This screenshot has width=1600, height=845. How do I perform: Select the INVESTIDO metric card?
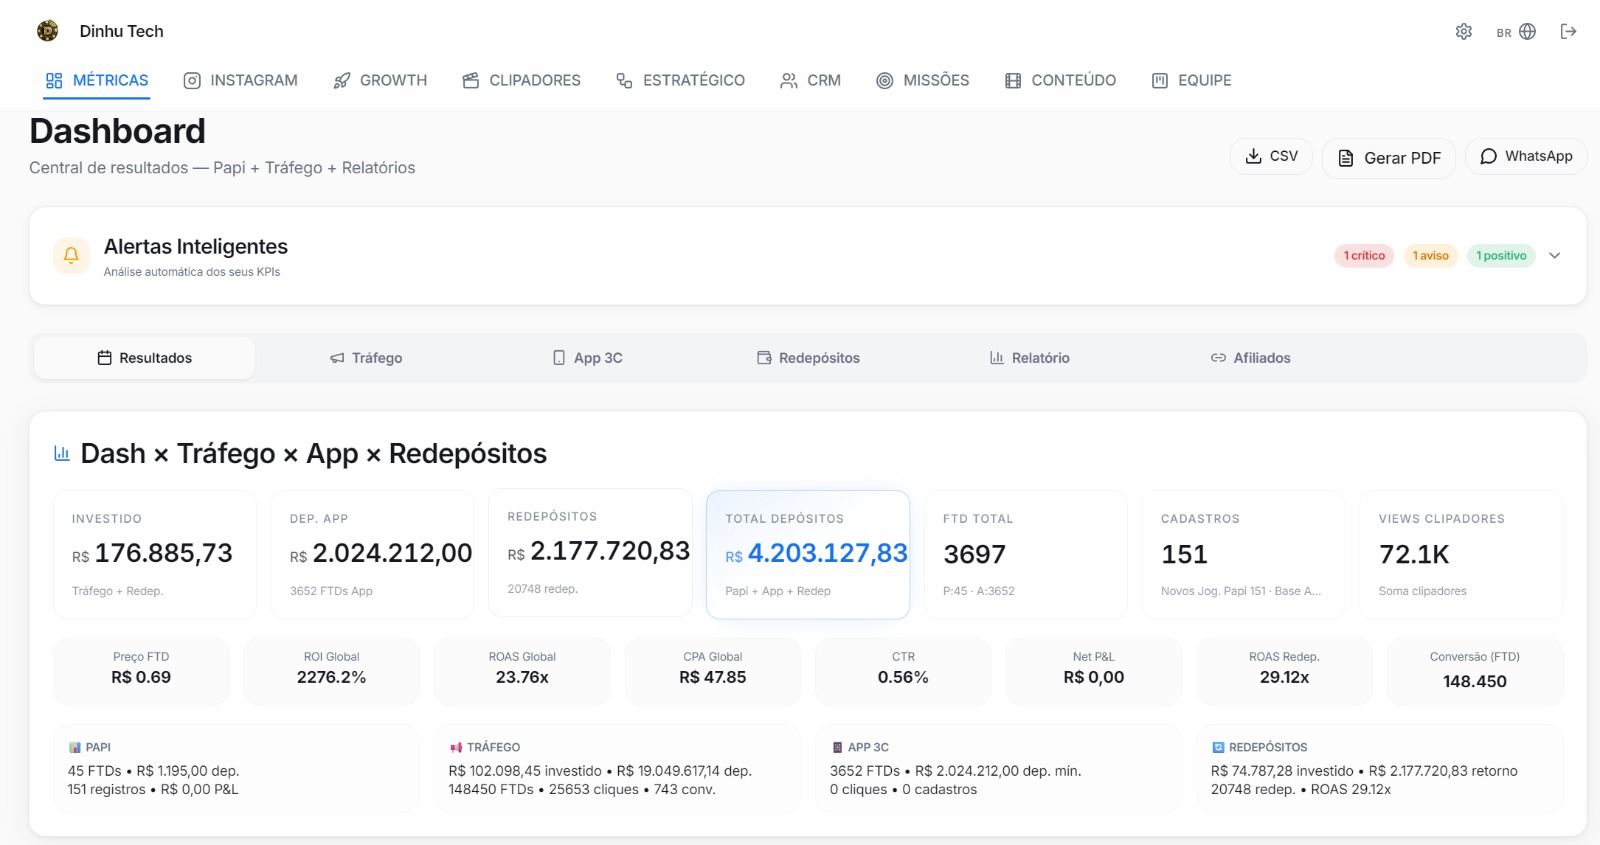point(155,554)
